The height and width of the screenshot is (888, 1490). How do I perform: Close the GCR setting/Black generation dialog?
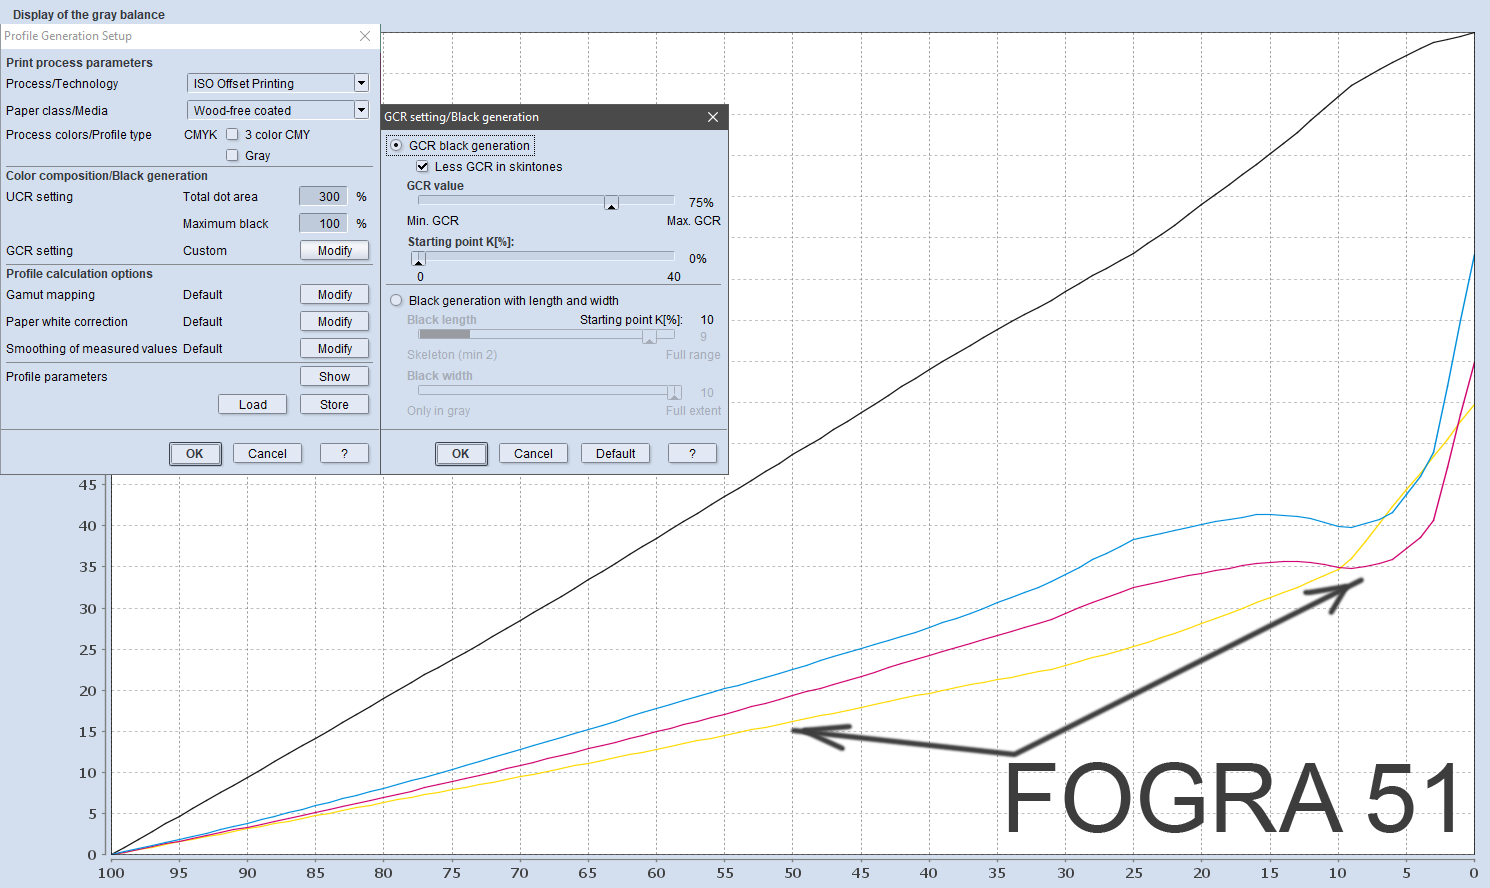[x=713, y=117]
